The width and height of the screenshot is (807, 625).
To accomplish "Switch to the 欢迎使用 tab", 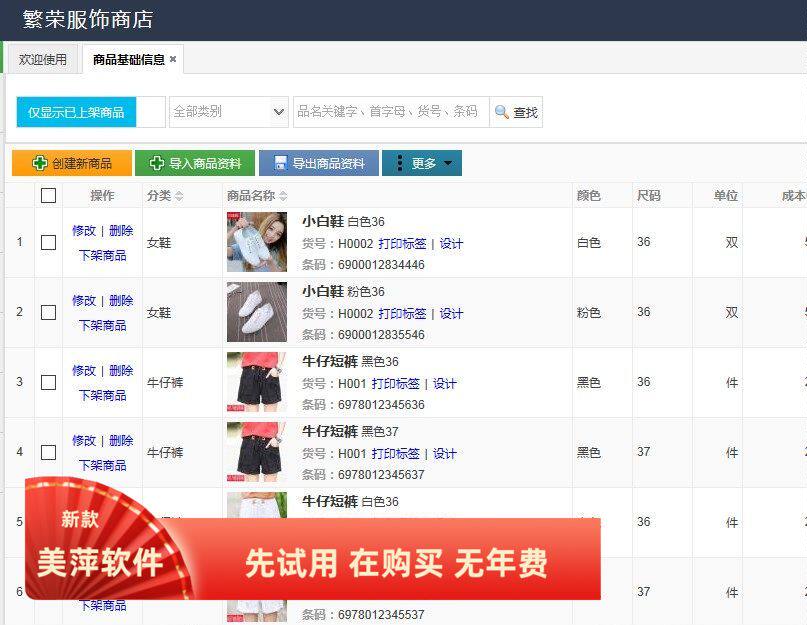I will (x=43, y=59).
